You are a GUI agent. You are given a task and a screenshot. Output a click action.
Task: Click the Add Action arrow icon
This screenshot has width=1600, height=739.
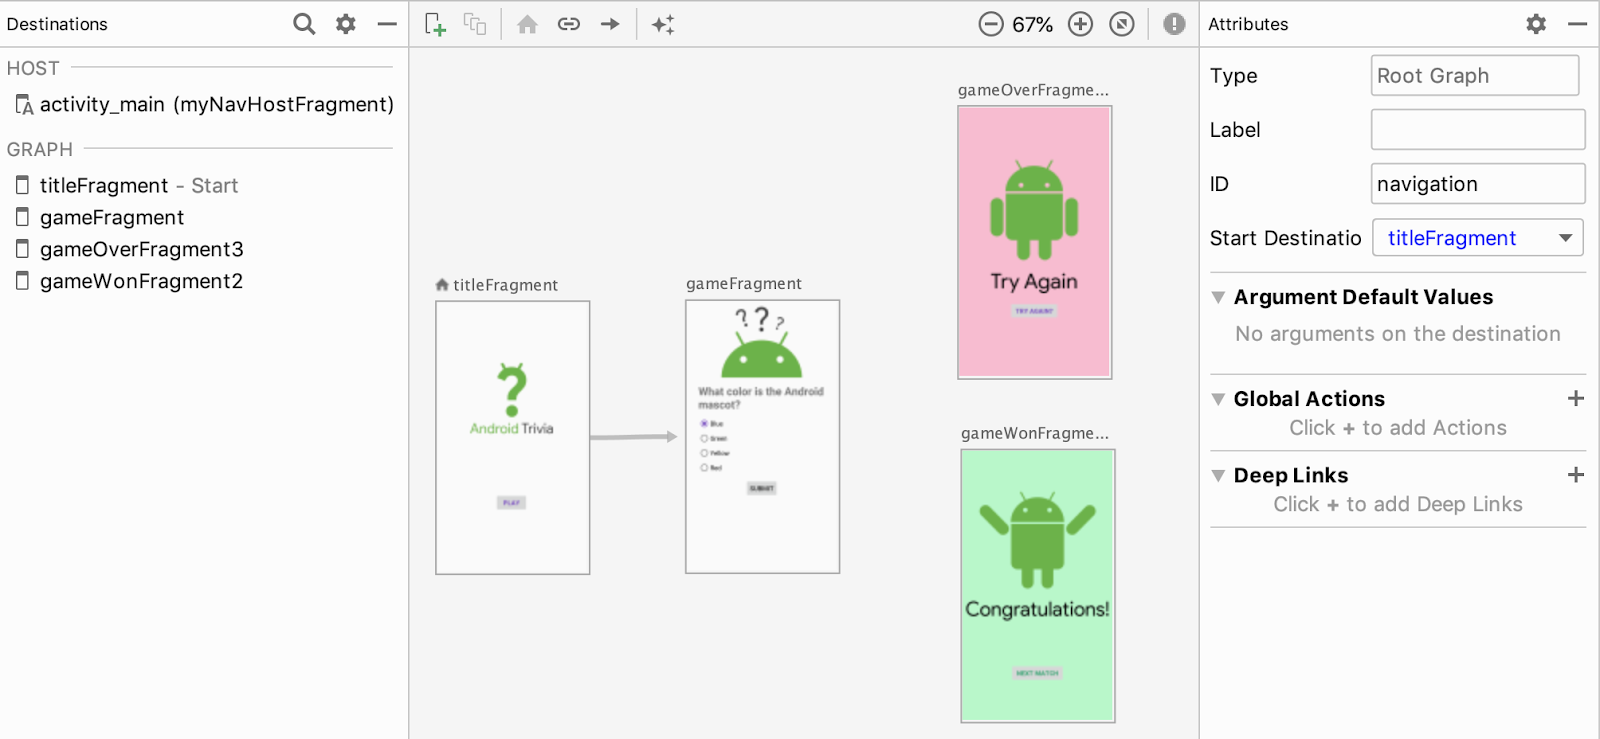click(610, 24)
